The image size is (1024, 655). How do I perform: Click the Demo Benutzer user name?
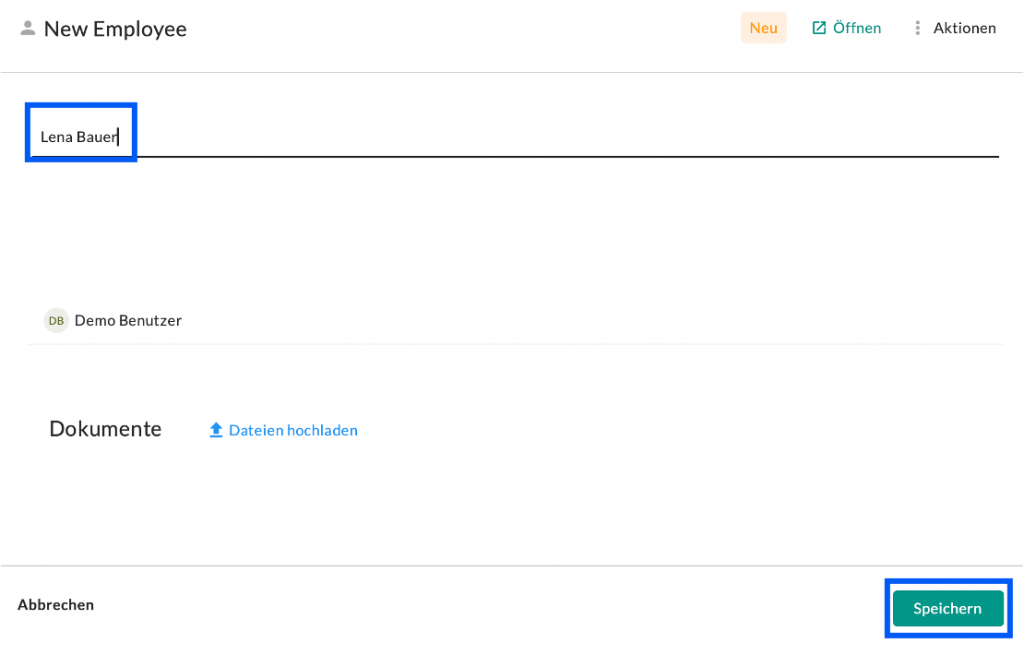pos(128,321)
